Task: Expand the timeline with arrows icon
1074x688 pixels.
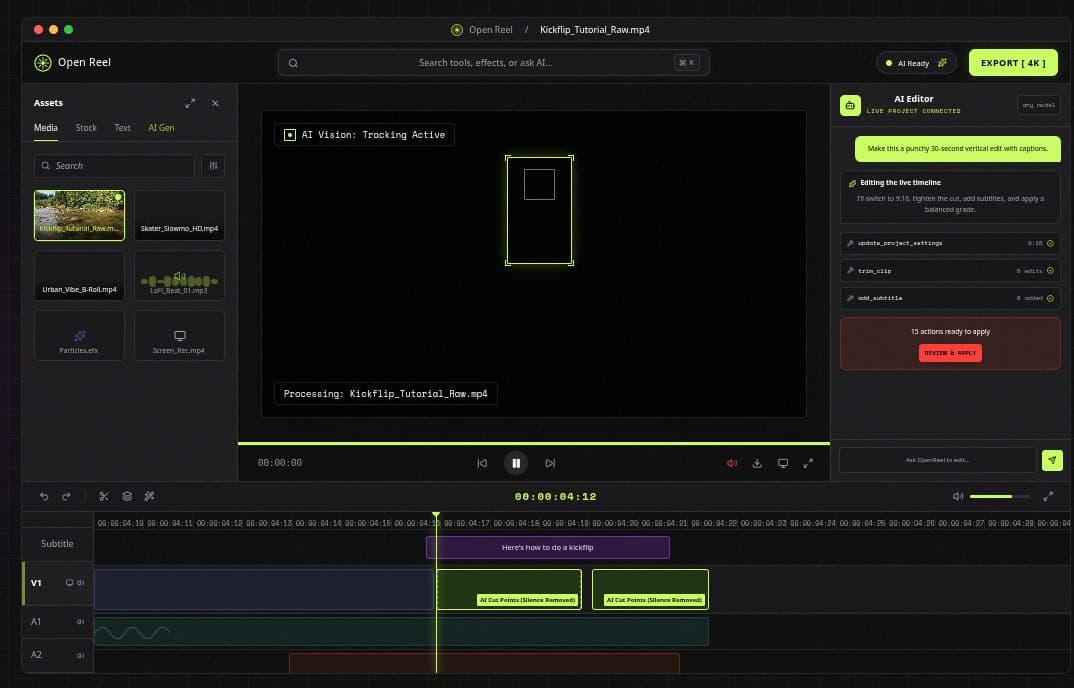Action: click(x=1048, y=496)
